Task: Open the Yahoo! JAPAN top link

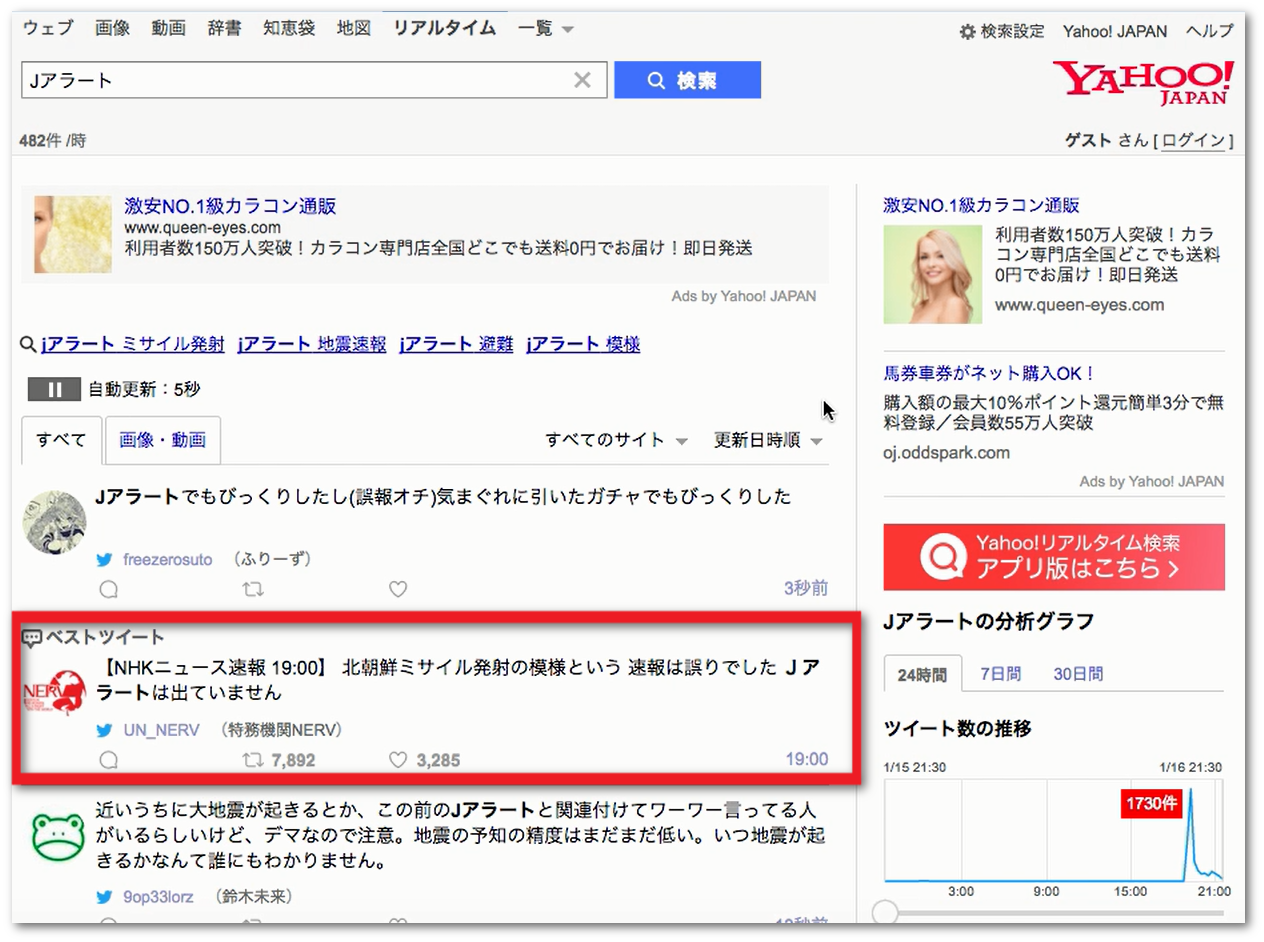Action: click(x=1115, y=31)
